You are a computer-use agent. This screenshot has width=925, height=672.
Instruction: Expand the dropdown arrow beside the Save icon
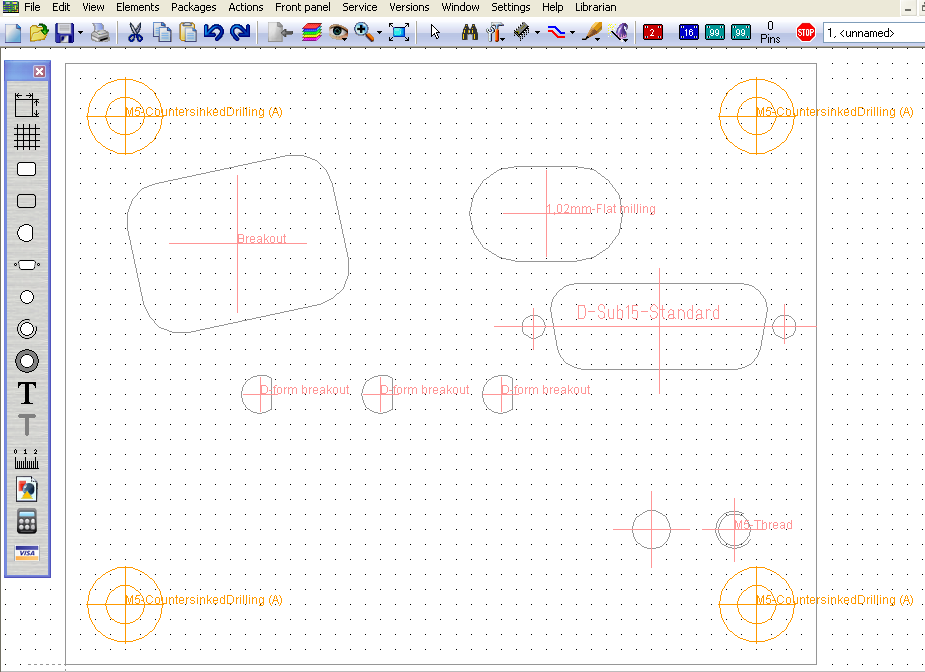click(x=80, y=33)
